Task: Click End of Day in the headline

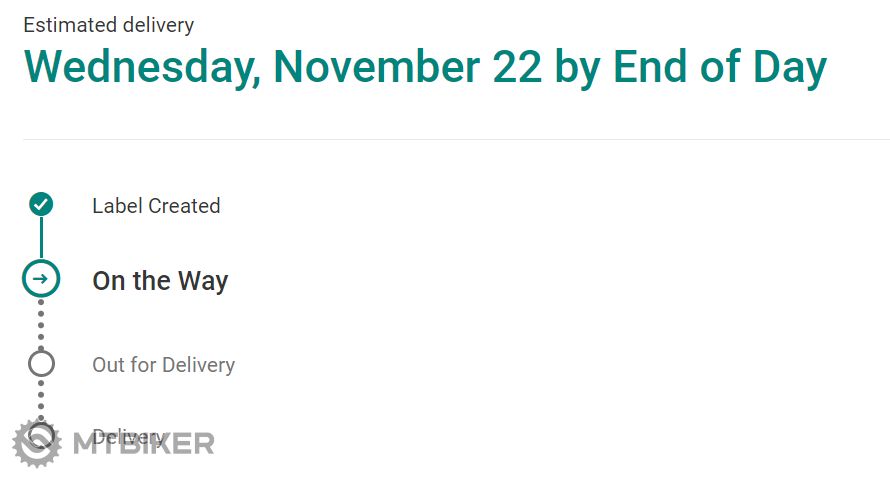Action: (719, 67)
